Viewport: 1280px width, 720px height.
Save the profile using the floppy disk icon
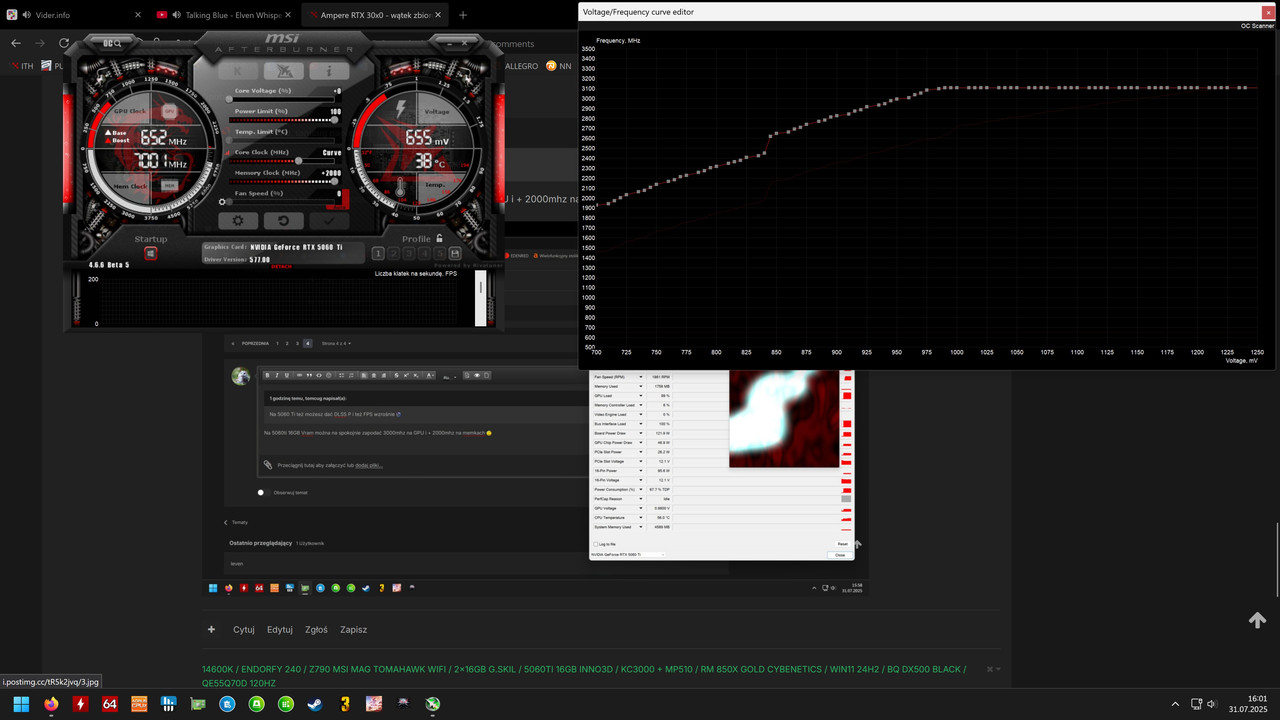[x=455, y=254]
